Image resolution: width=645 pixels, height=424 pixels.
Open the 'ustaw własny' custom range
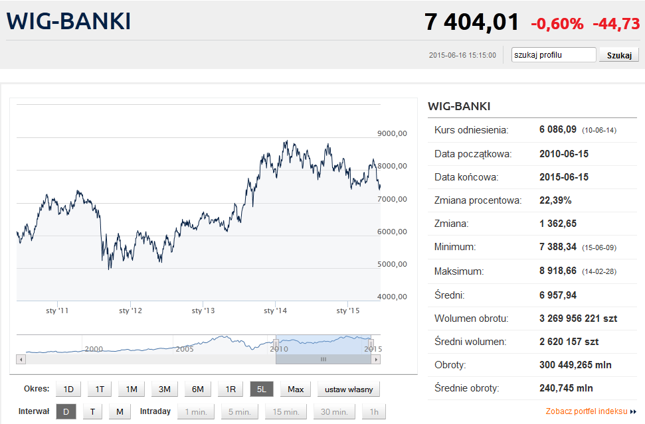coord(344,389)
